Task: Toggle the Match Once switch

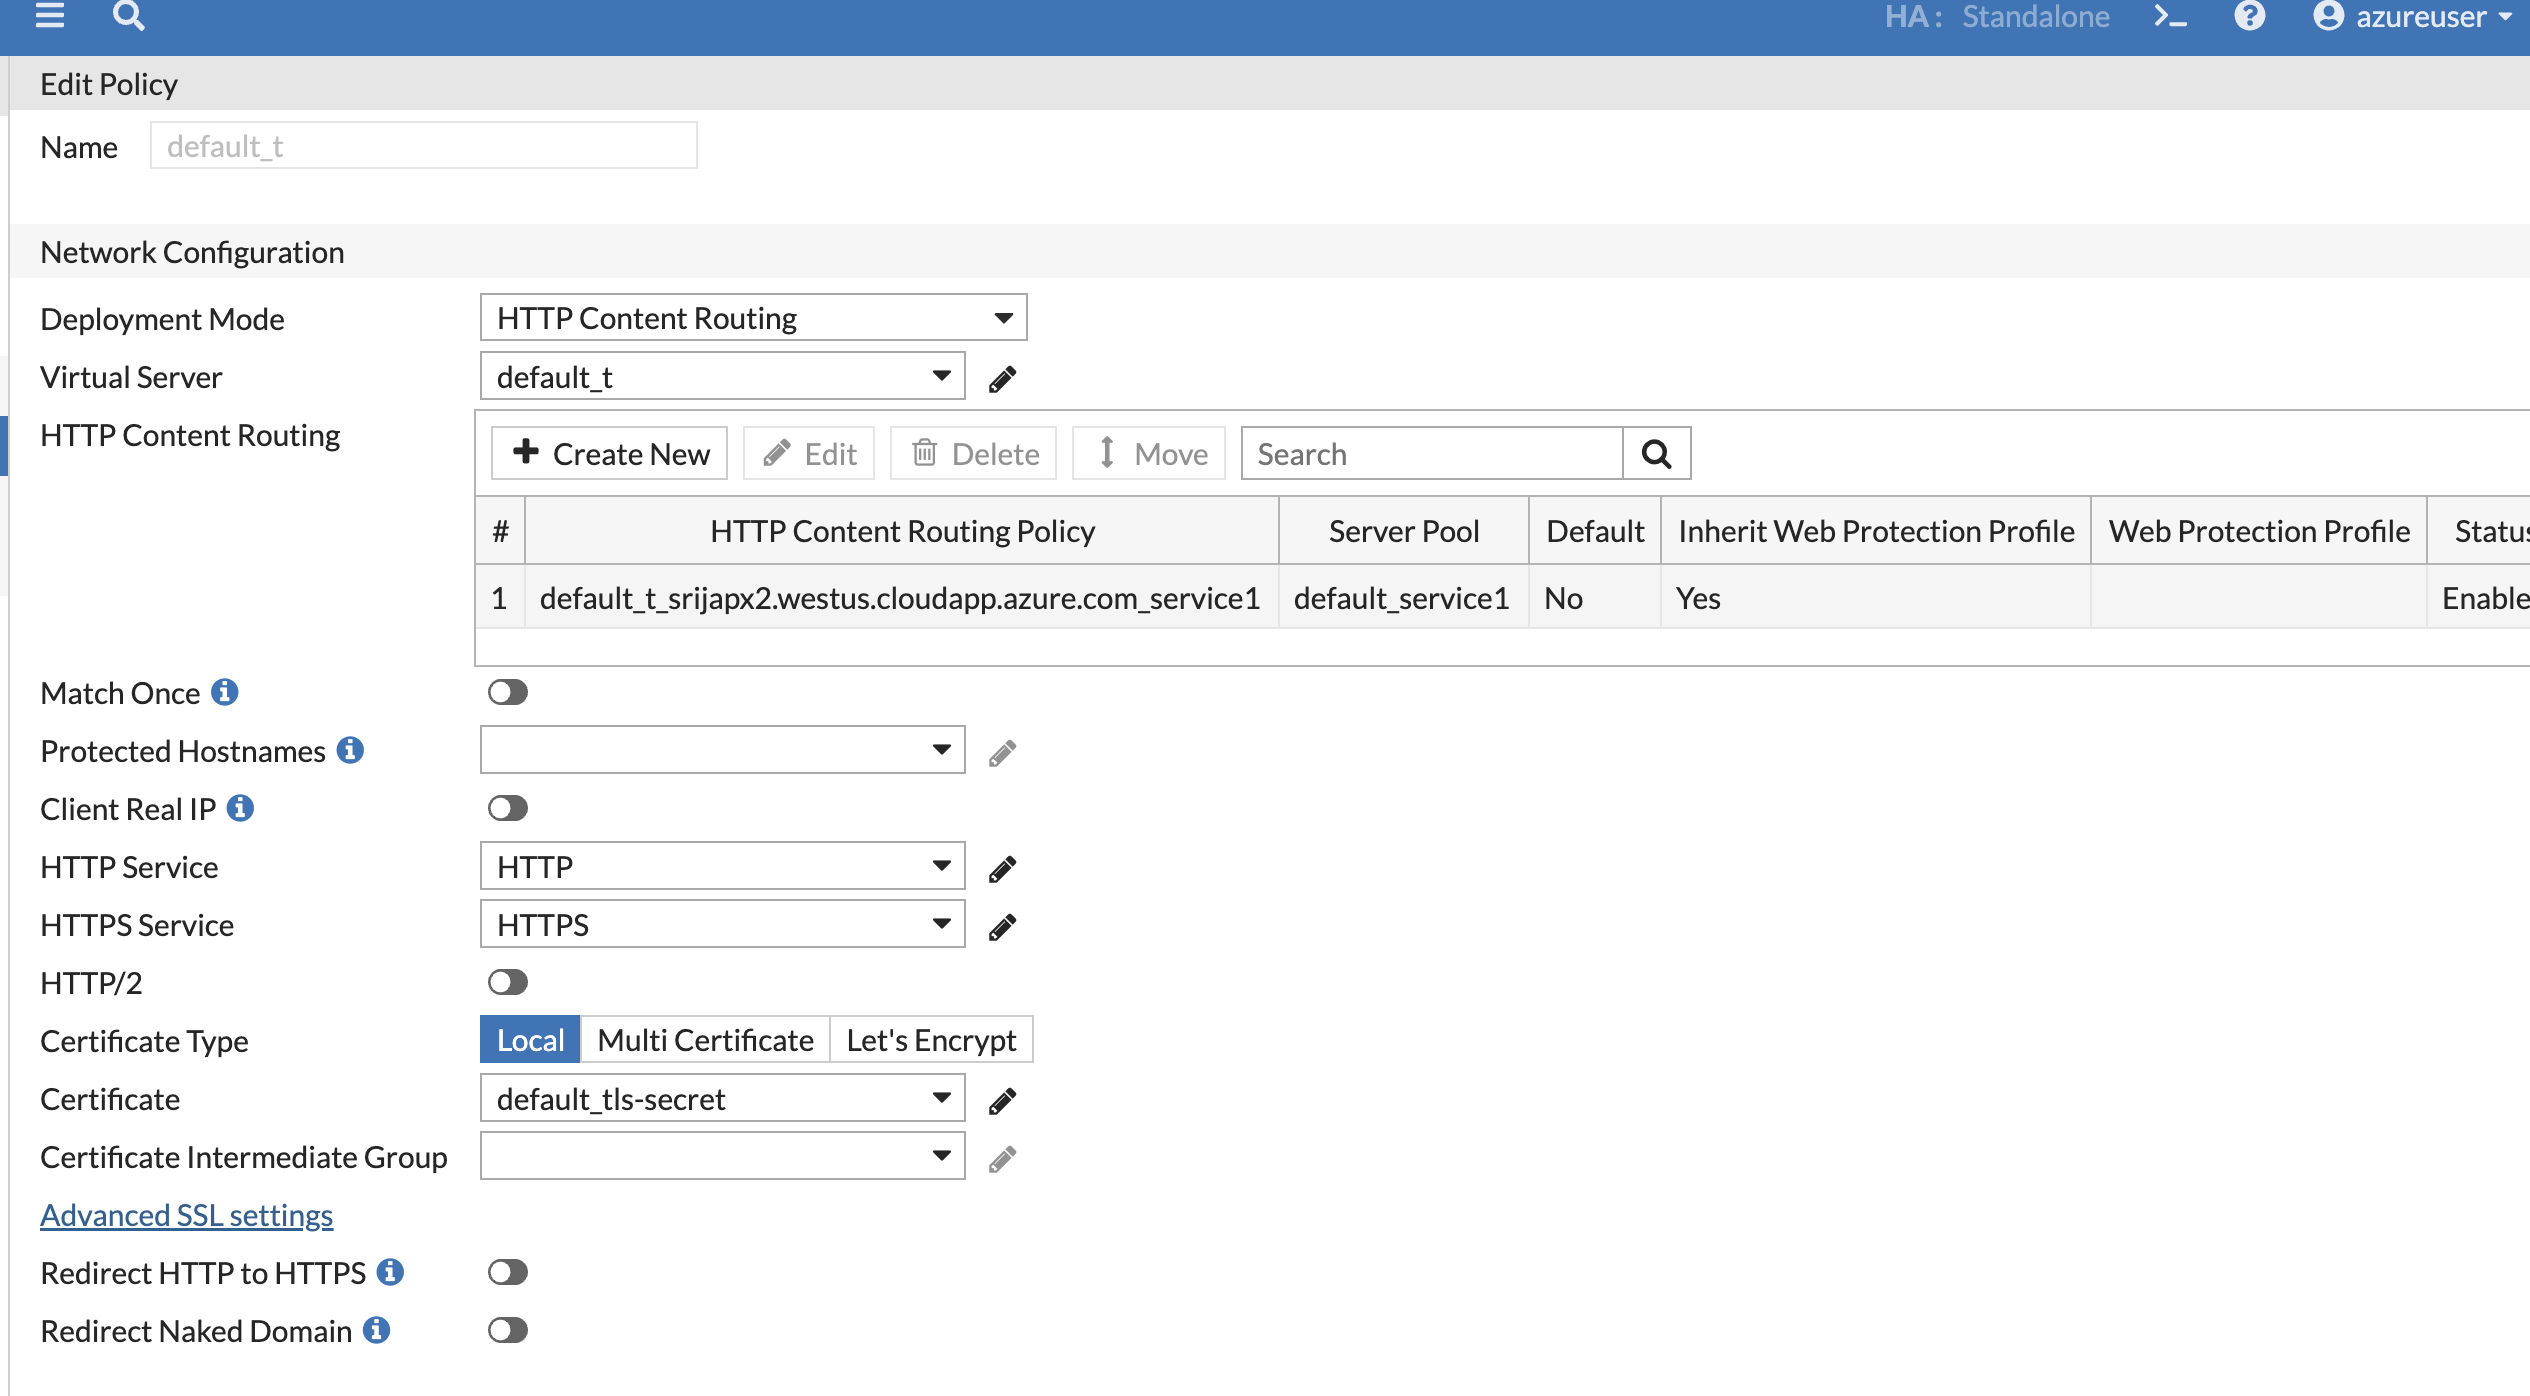Action: (x=508, y=692)
